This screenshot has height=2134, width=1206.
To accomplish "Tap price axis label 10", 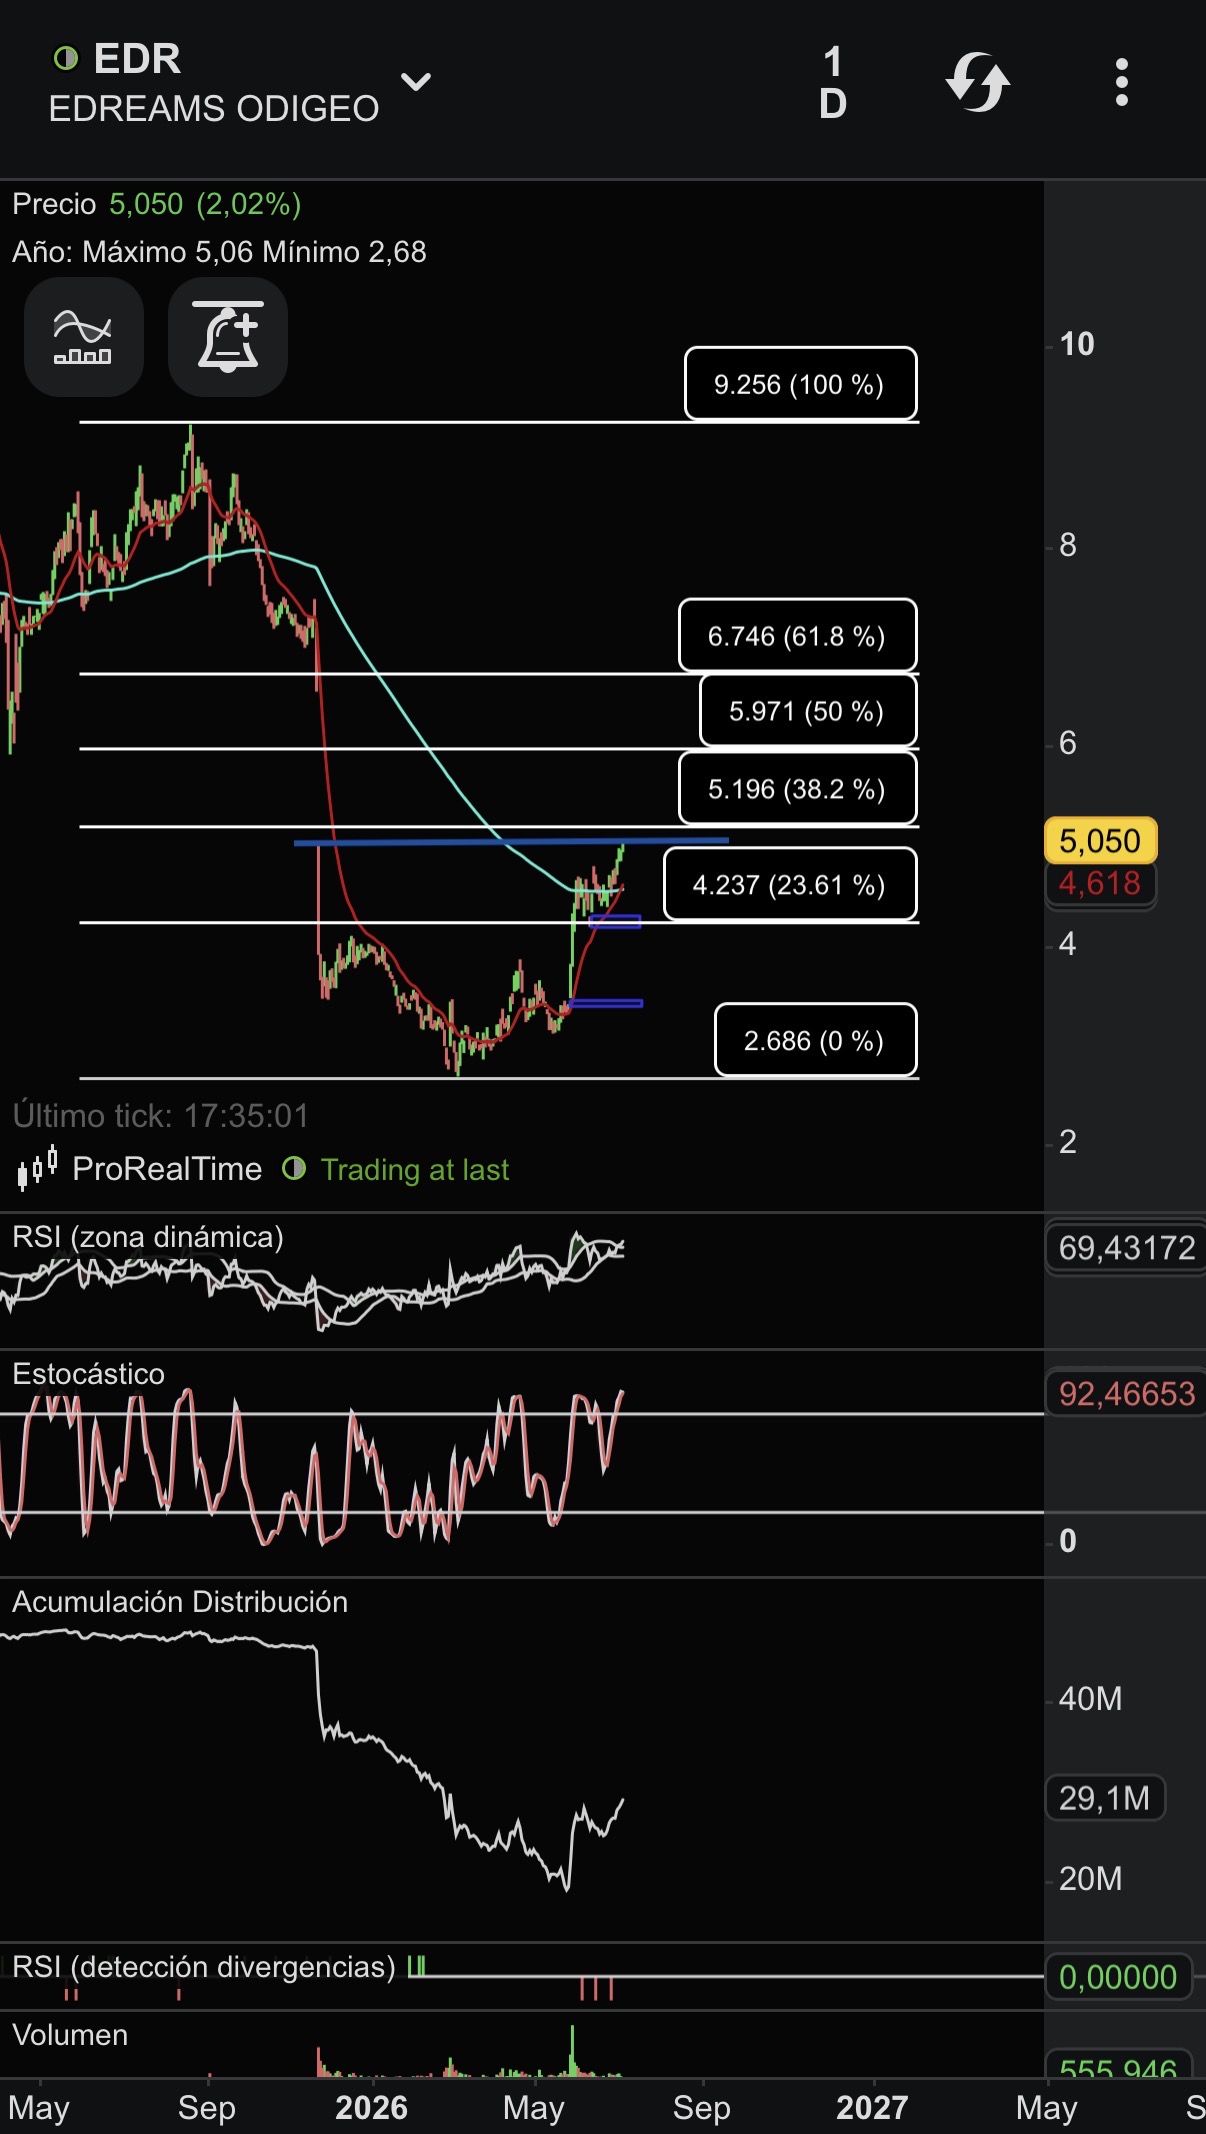I will coord(1077,344).
